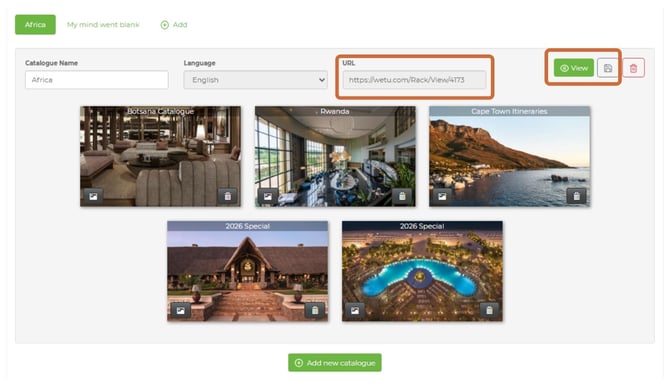
Task: Remove the 2026 Special lodge card
Action: [x=315, y=311]
